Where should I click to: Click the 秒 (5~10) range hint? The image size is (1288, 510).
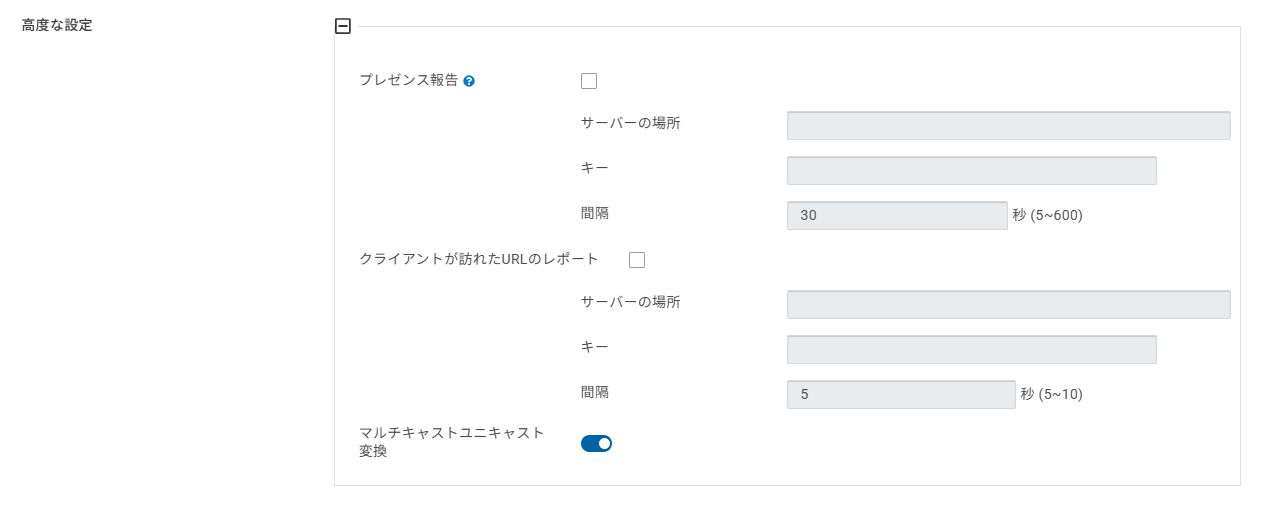(1051, 395)
